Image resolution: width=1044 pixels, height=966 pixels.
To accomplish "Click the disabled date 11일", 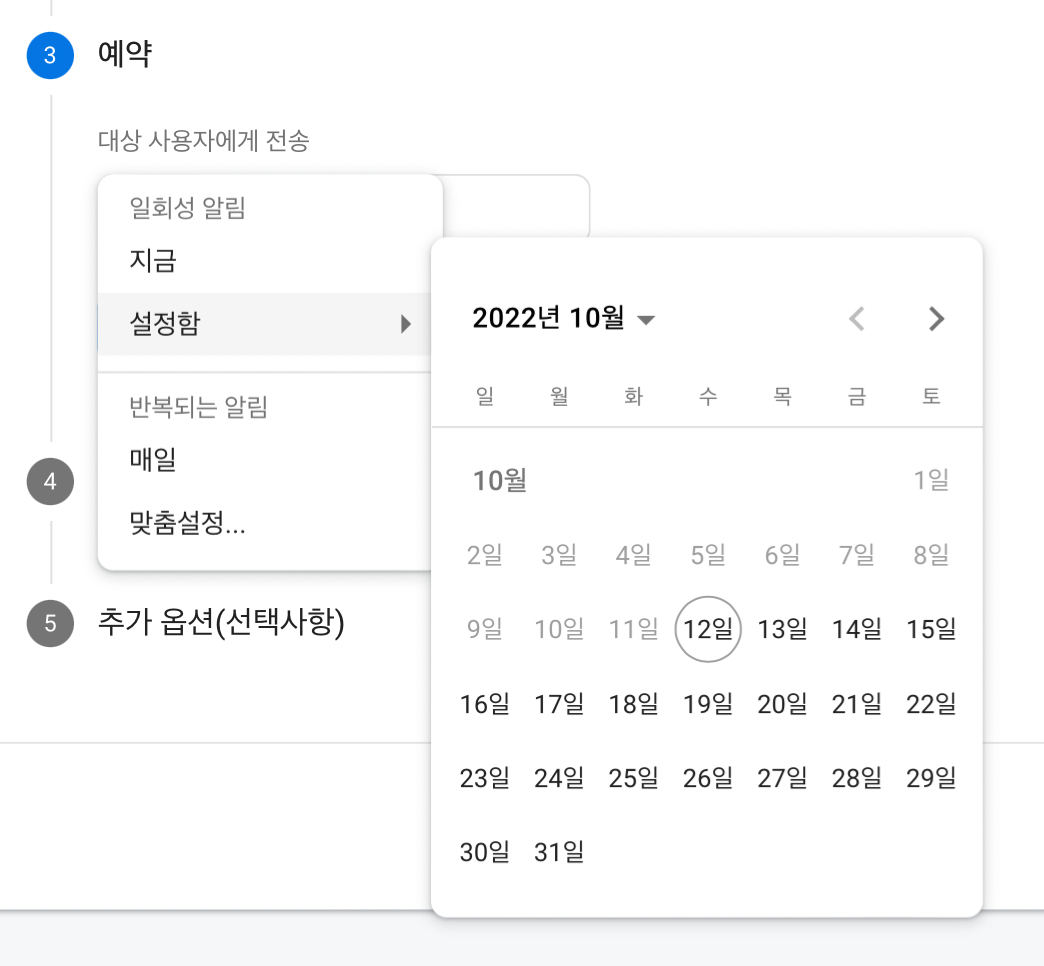I will [x=634, y=629].
